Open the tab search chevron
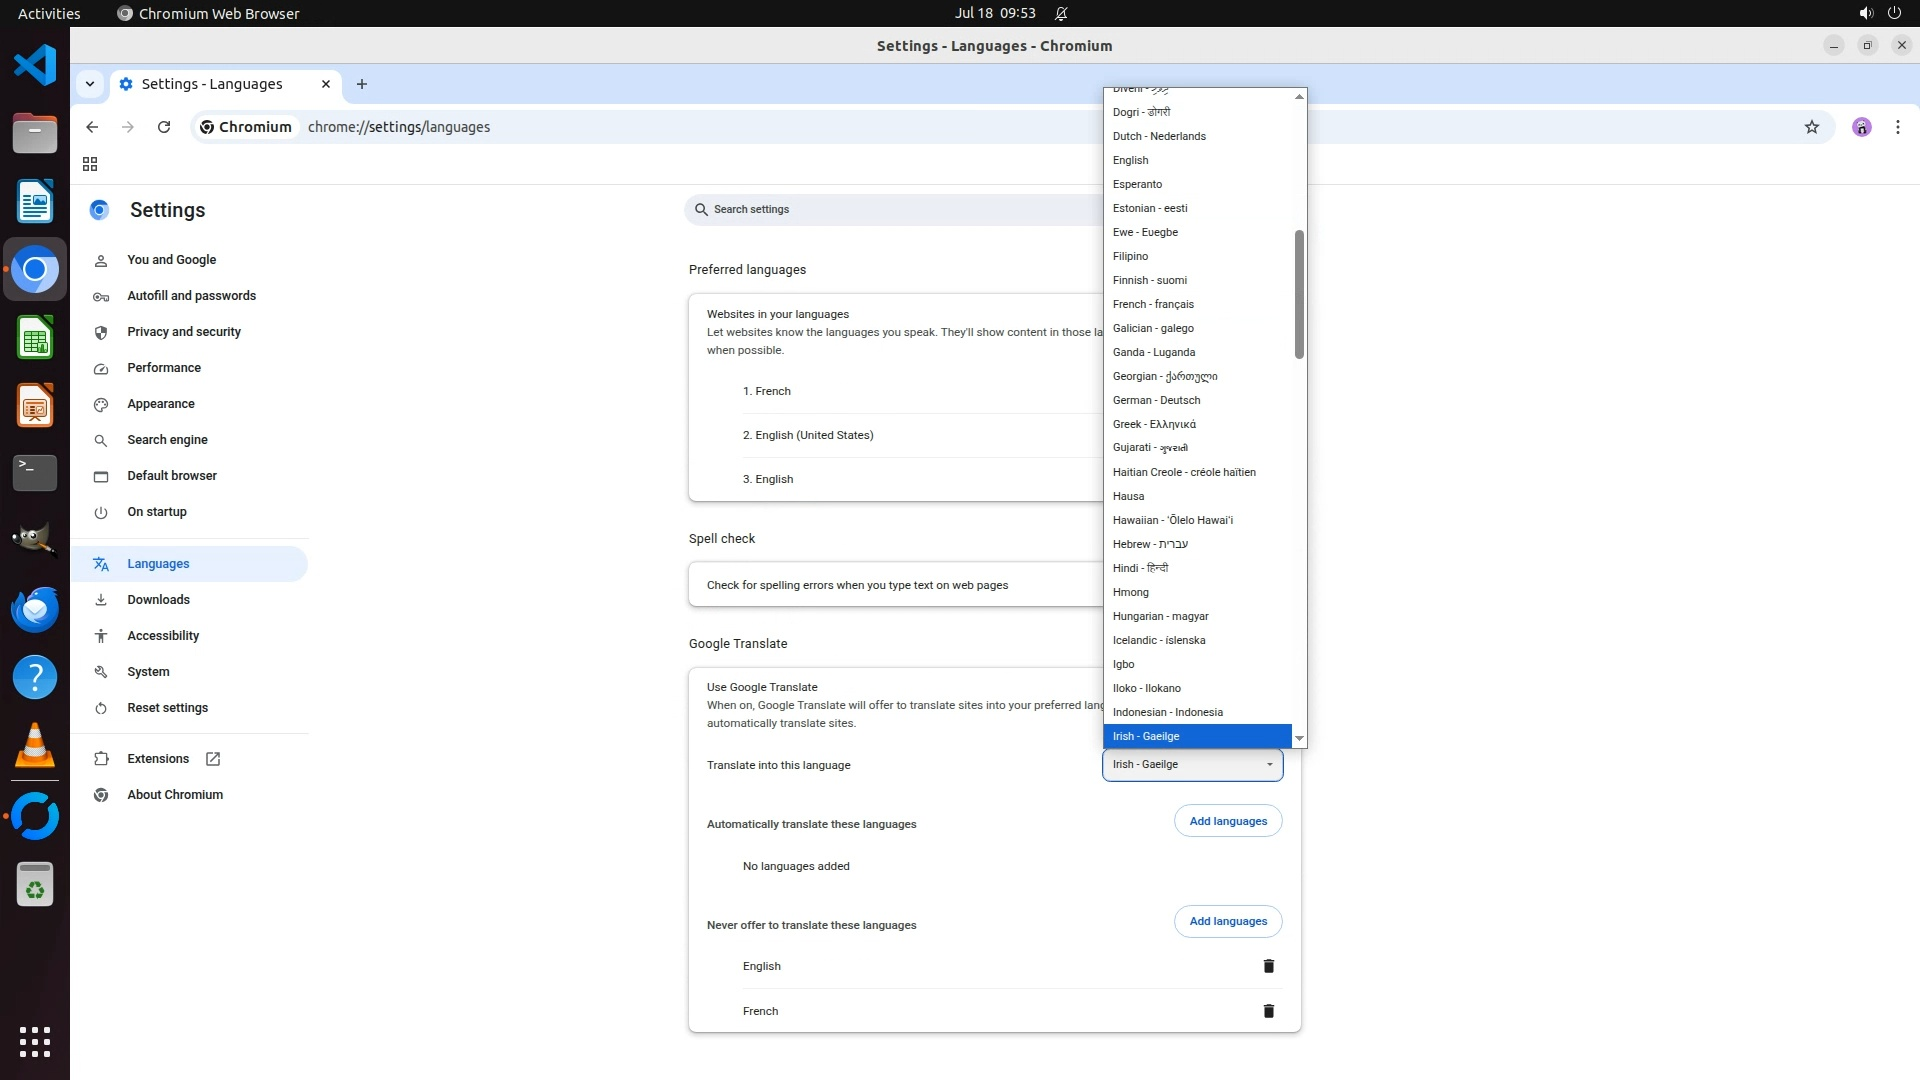Image resolution: width=1920 pixels, height=1080 pixels. tap(90, 84)
